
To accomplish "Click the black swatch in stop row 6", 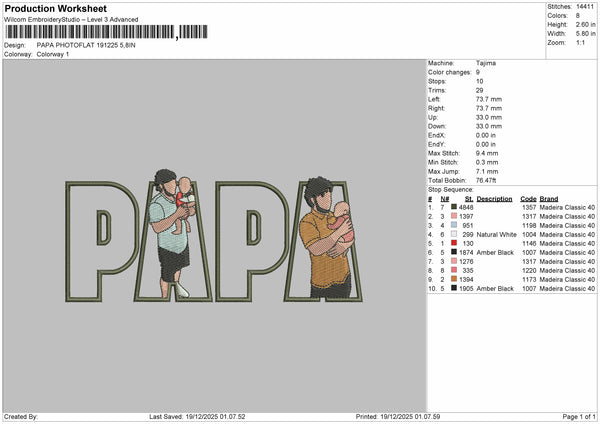I will point(454,252).
